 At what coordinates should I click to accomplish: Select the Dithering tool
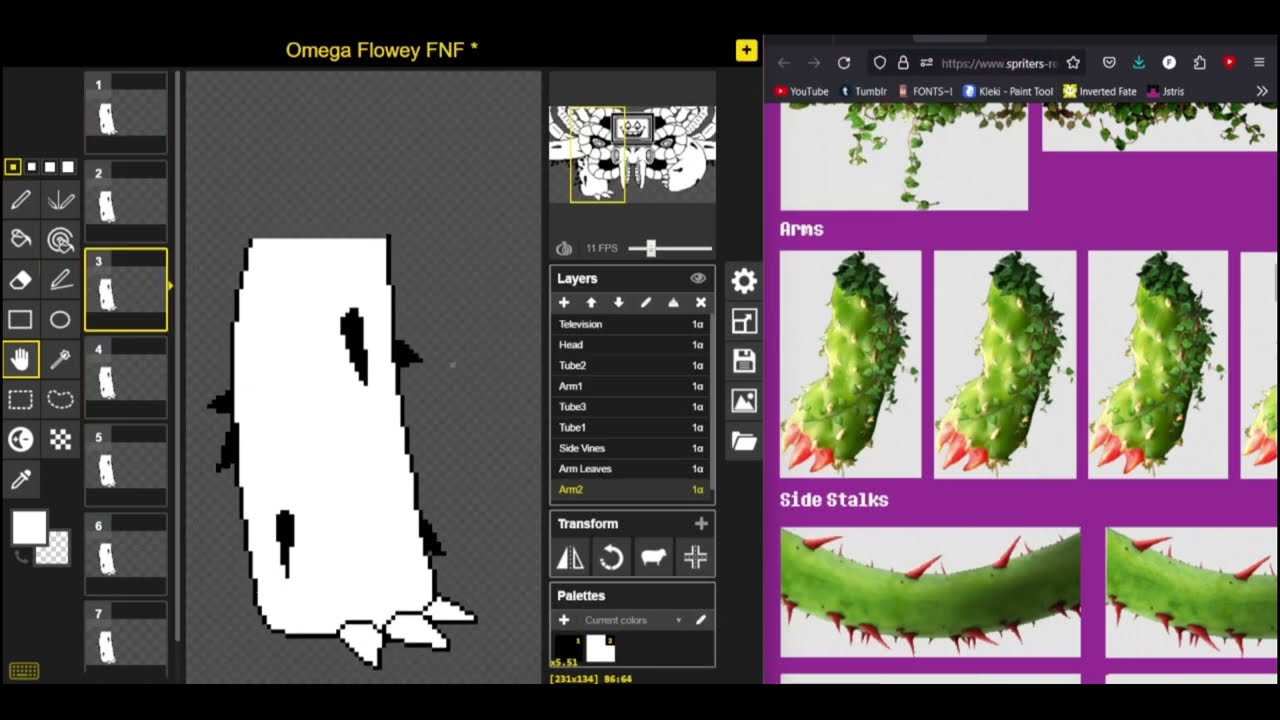[61, 439]
